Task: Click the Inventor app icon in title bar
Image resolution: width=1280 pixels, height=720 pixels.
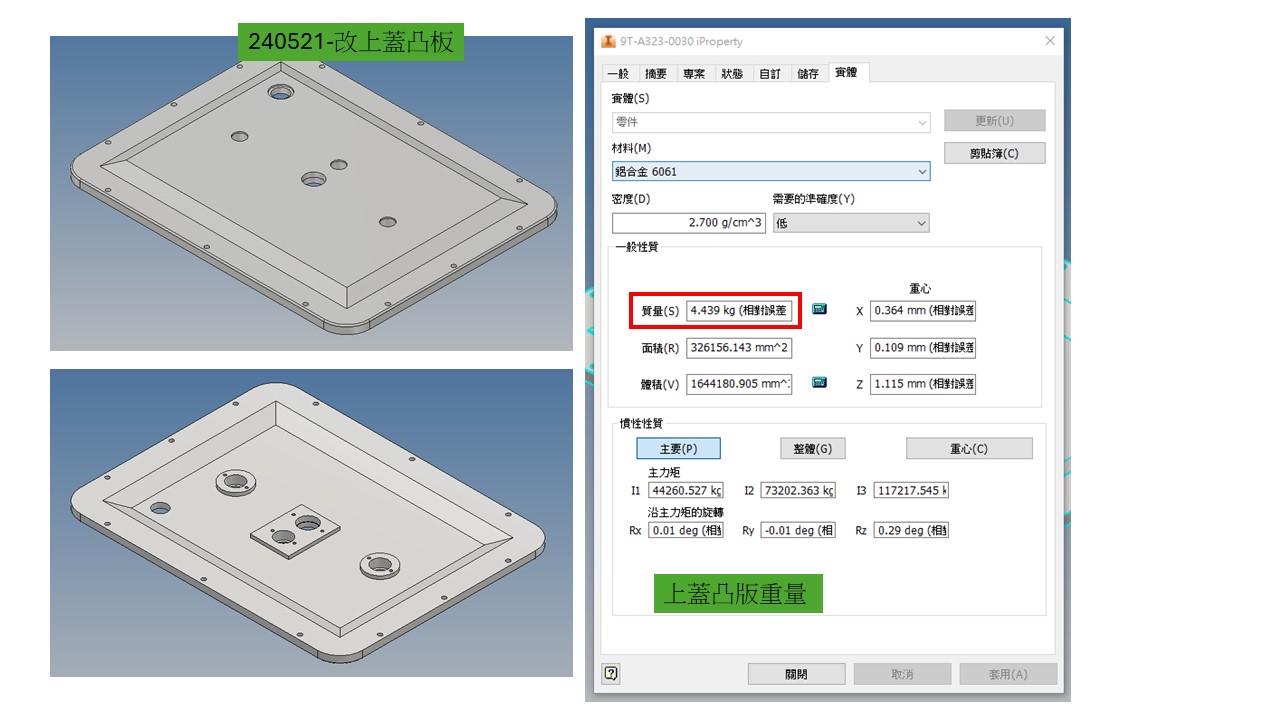Action: coord(609,41)
